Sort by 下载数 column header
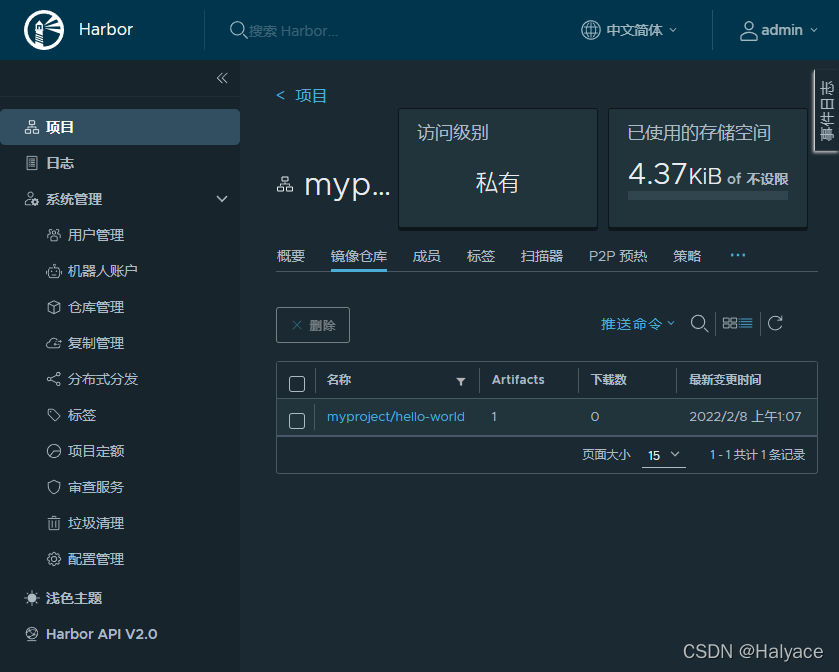The height and width of the screenshot is (672, 839). (x=608, y=380)
